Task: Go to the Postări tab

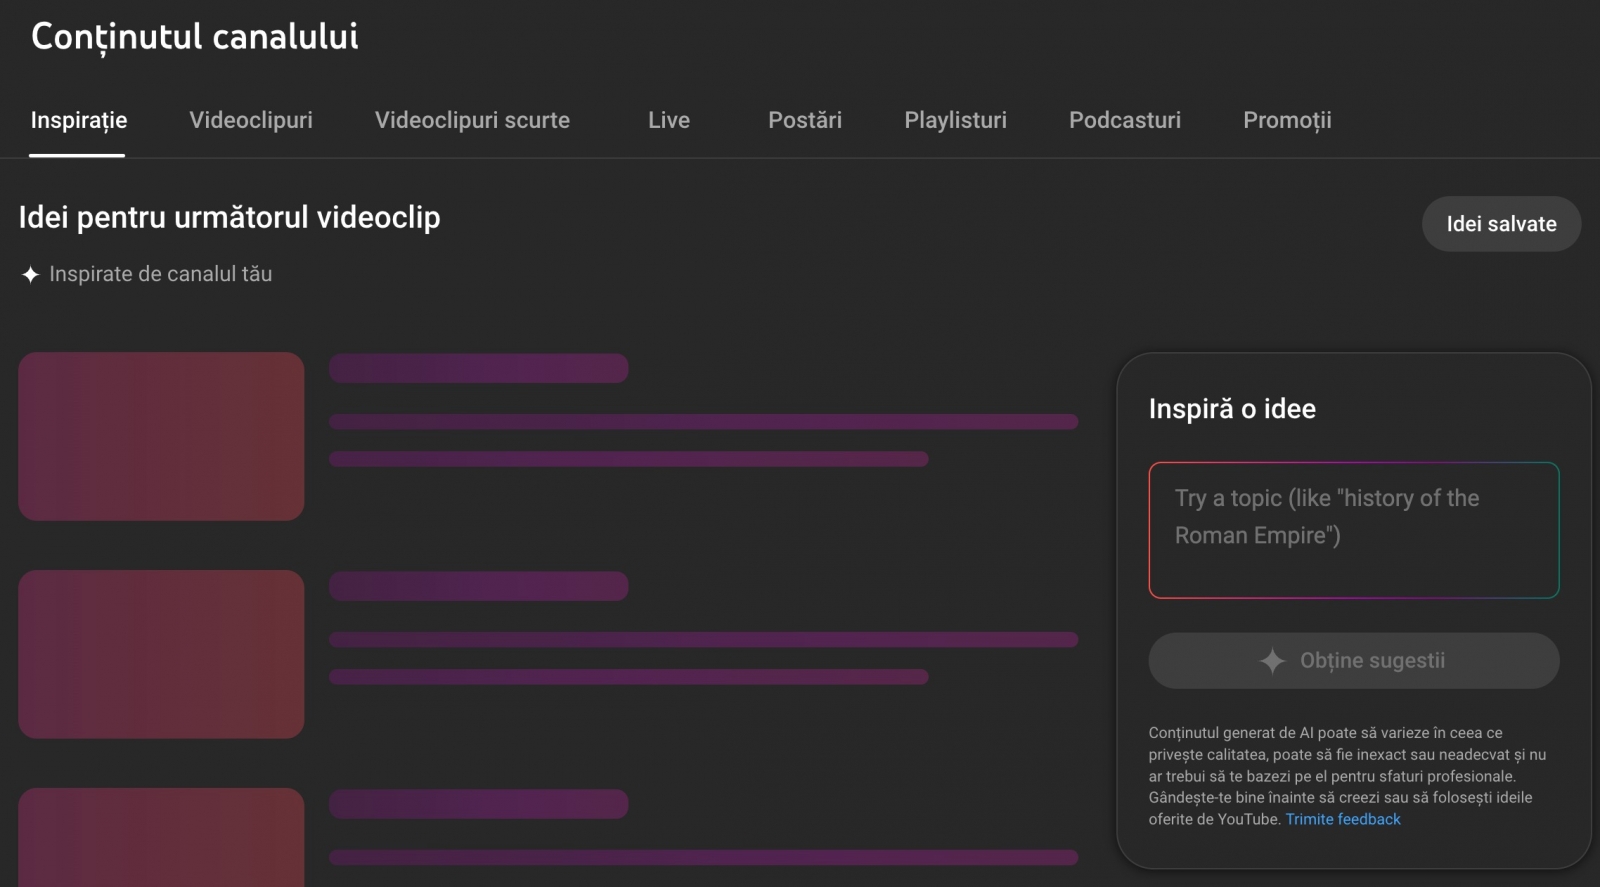Action: pyautogui.click(x=805, y=120)
